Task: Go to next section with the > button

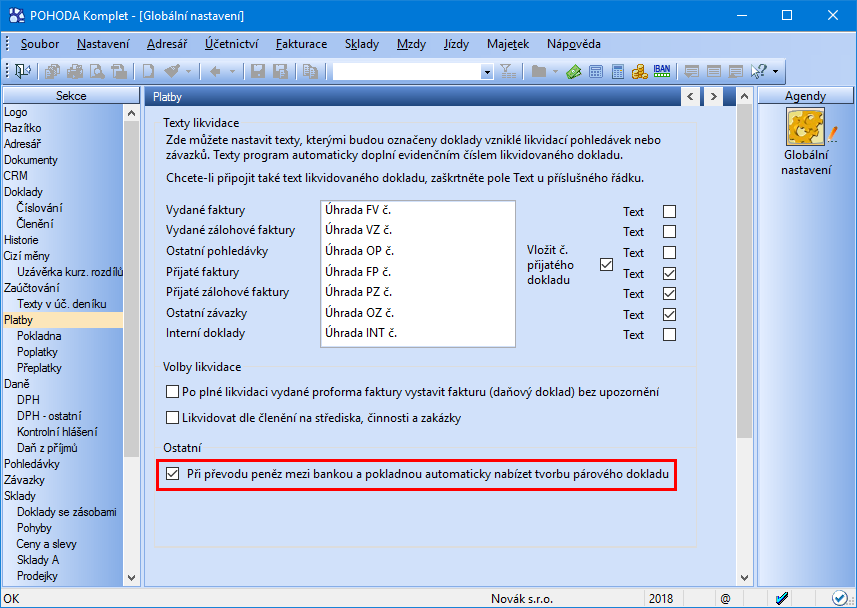Action: [x=713, y=97]
